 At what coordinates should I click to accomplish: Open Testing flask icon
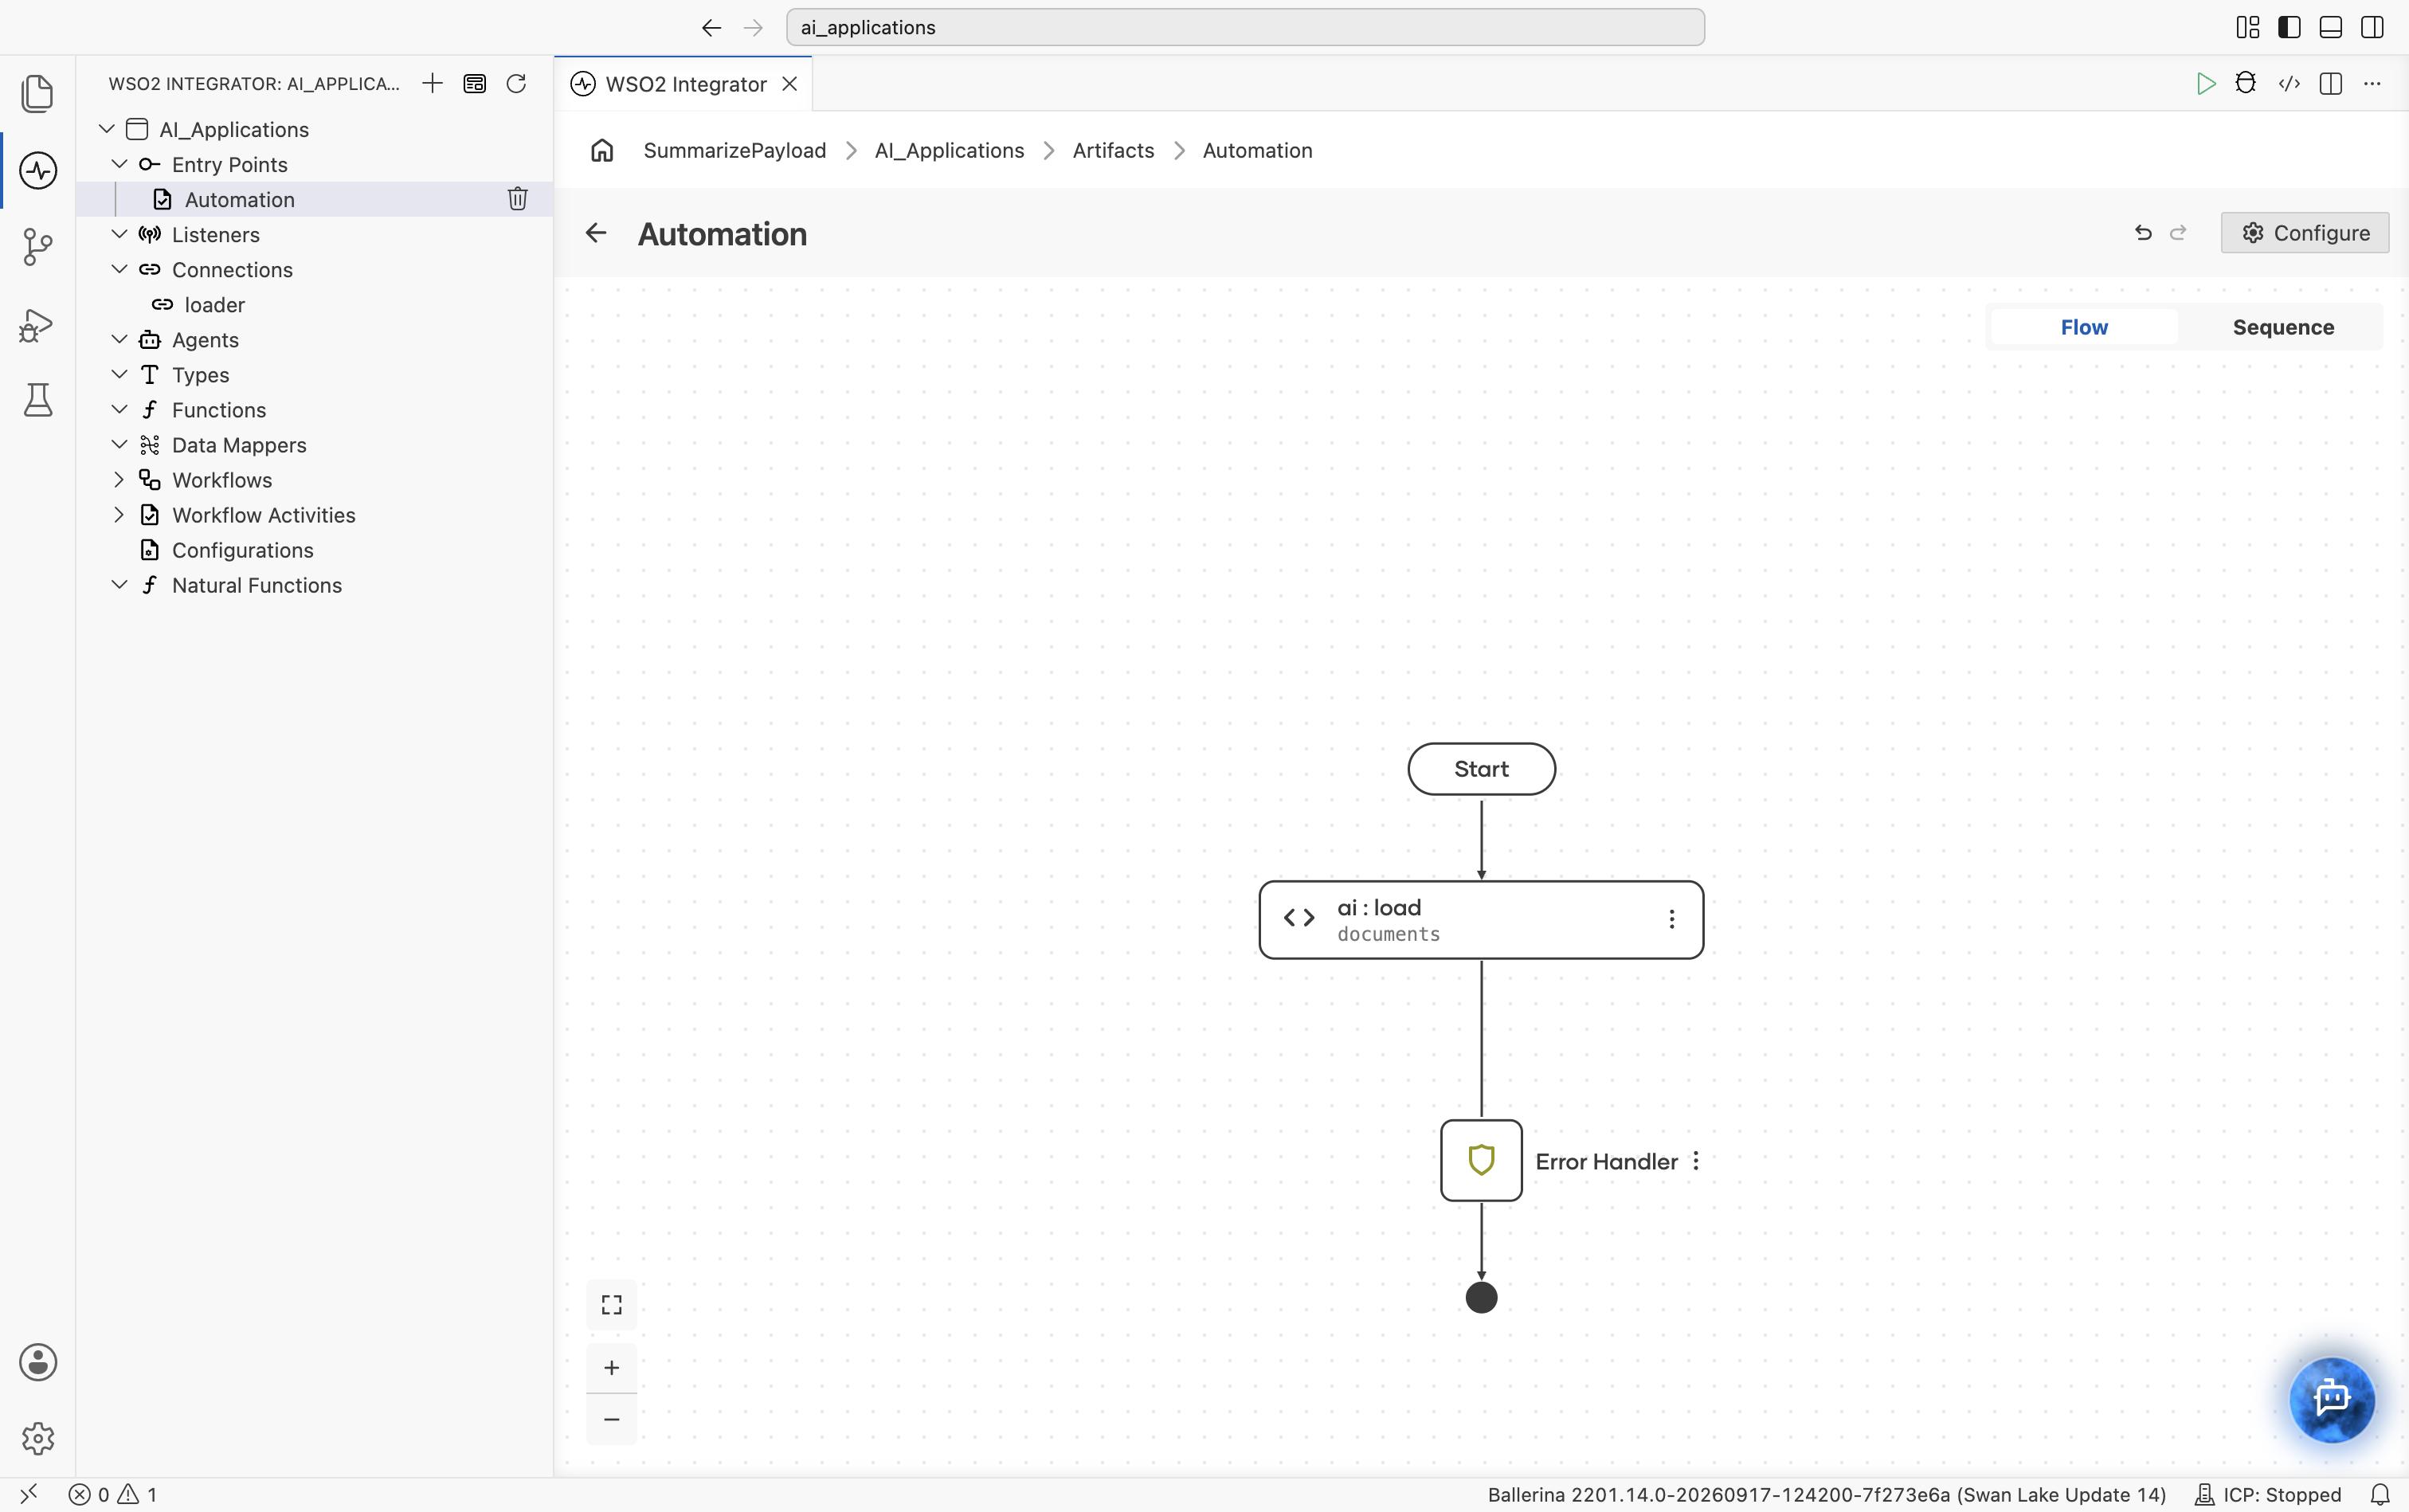38,400
